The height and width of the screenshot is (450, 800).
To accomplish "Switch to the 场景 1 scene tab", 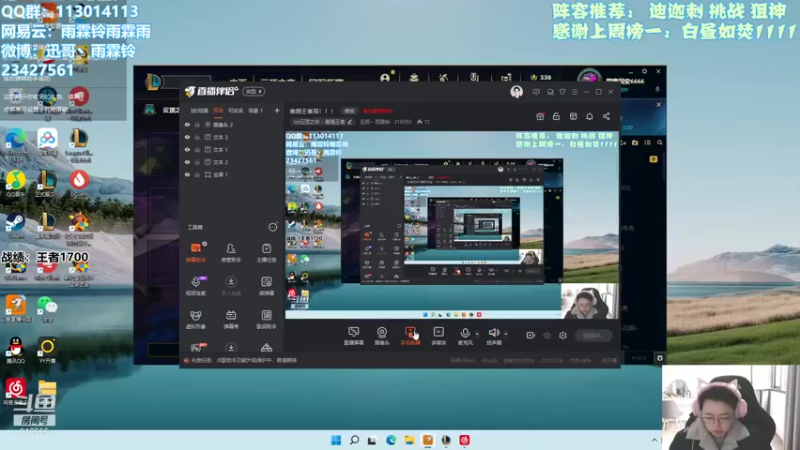I will [255, 111].
